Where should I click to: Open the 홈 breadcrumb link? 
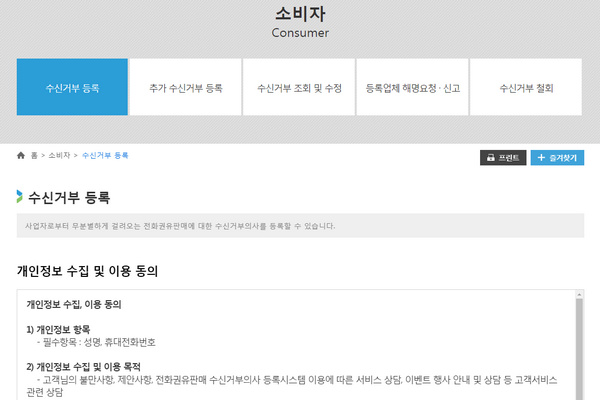[x=34, y=155]
